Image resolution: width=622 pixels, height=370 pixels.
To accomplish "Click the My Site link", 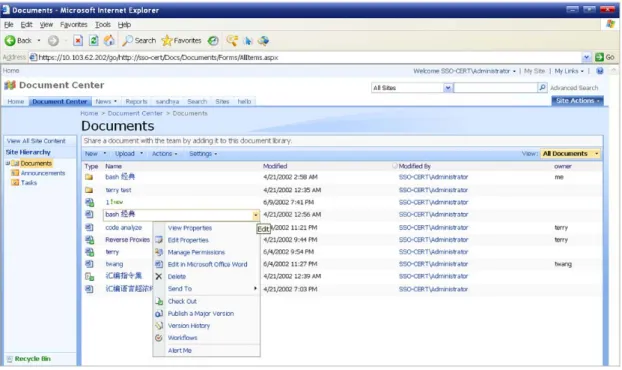I will [x=534, y=71].
